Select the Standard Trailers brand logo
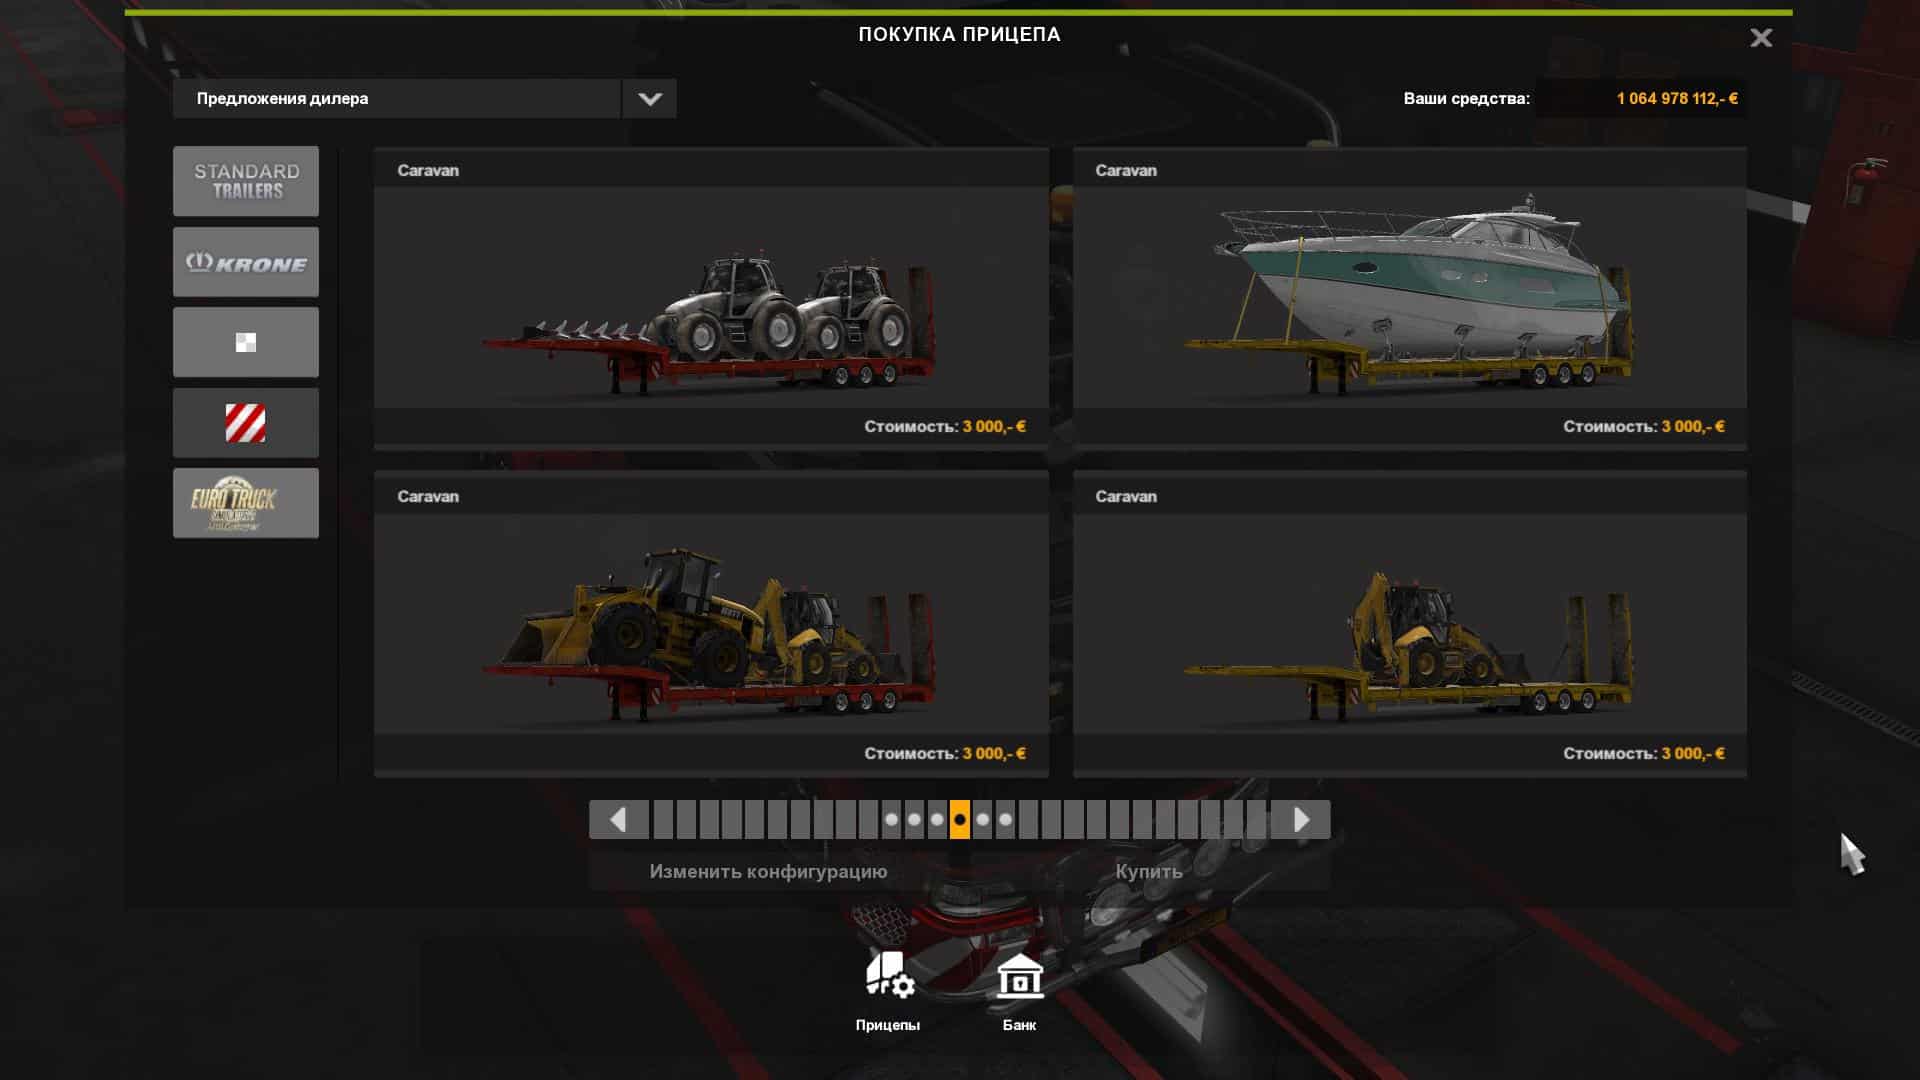The width and height of the screenshot is (1920, 1080). coord(246,181)
